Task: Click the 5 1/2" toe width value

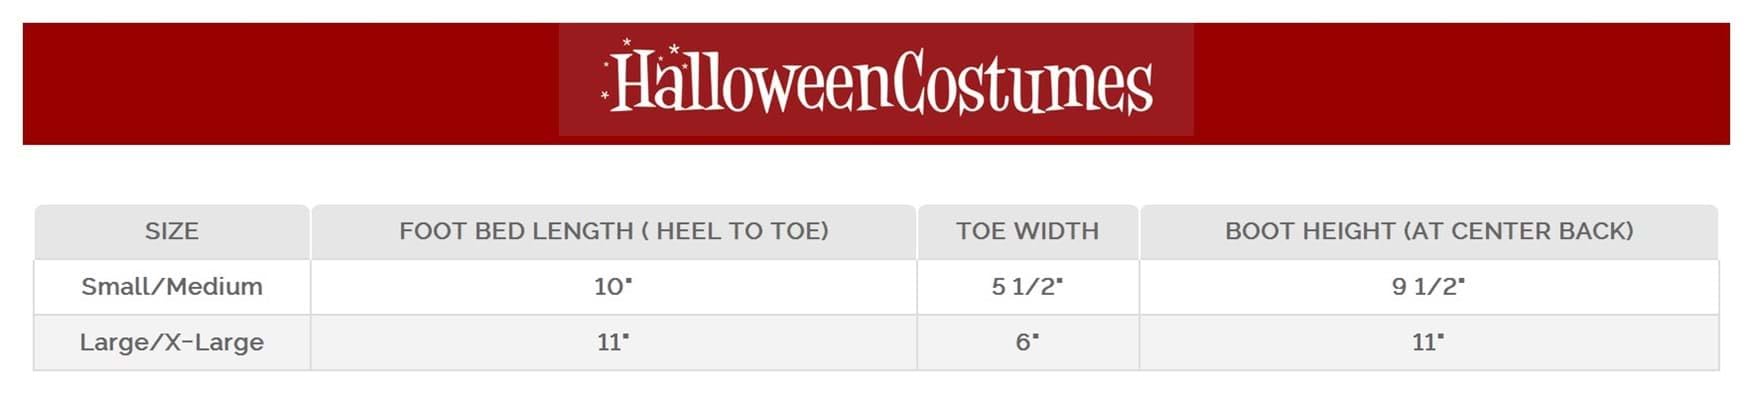Action: 1027,287
